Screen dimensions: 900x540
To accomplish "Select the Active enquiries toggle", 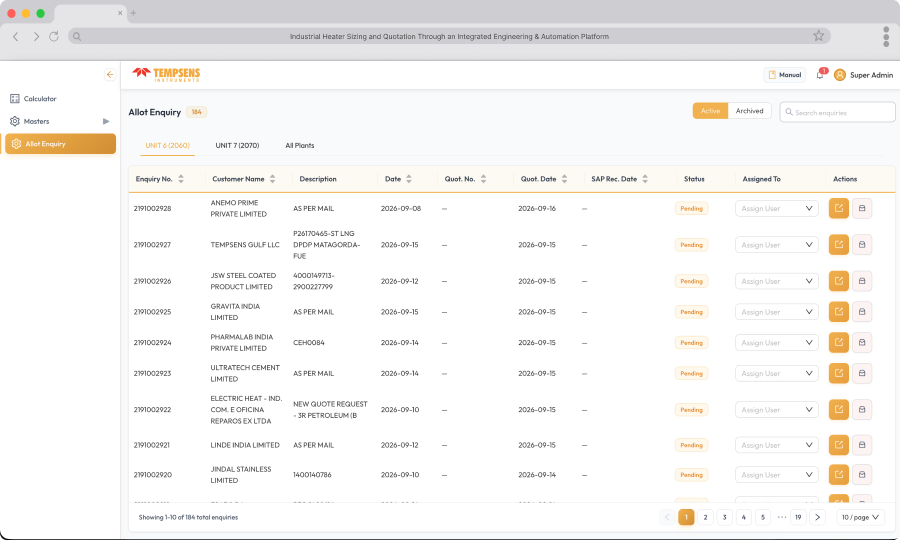I will coord(710,111).
